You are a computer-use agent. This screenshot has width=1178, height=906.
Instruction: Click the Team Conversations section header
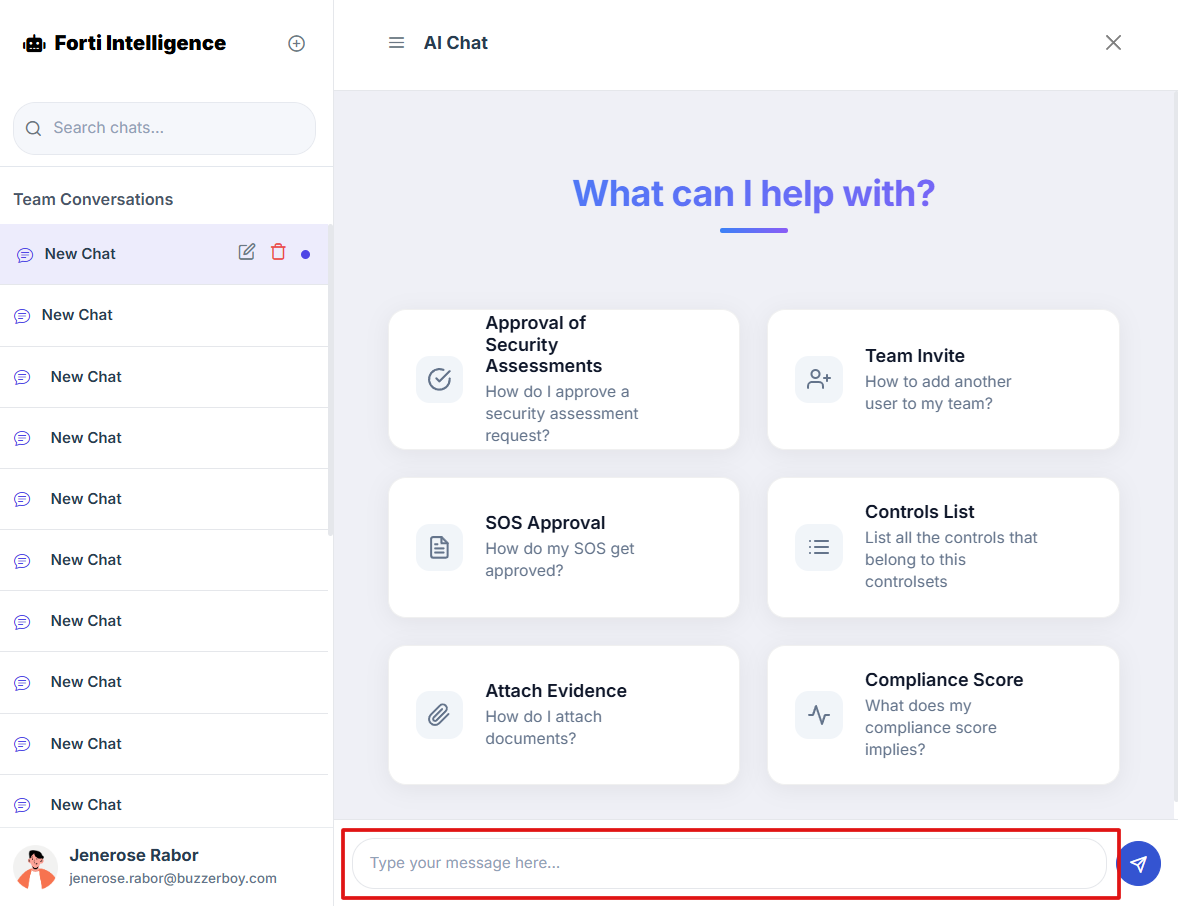tap(93, 199)
